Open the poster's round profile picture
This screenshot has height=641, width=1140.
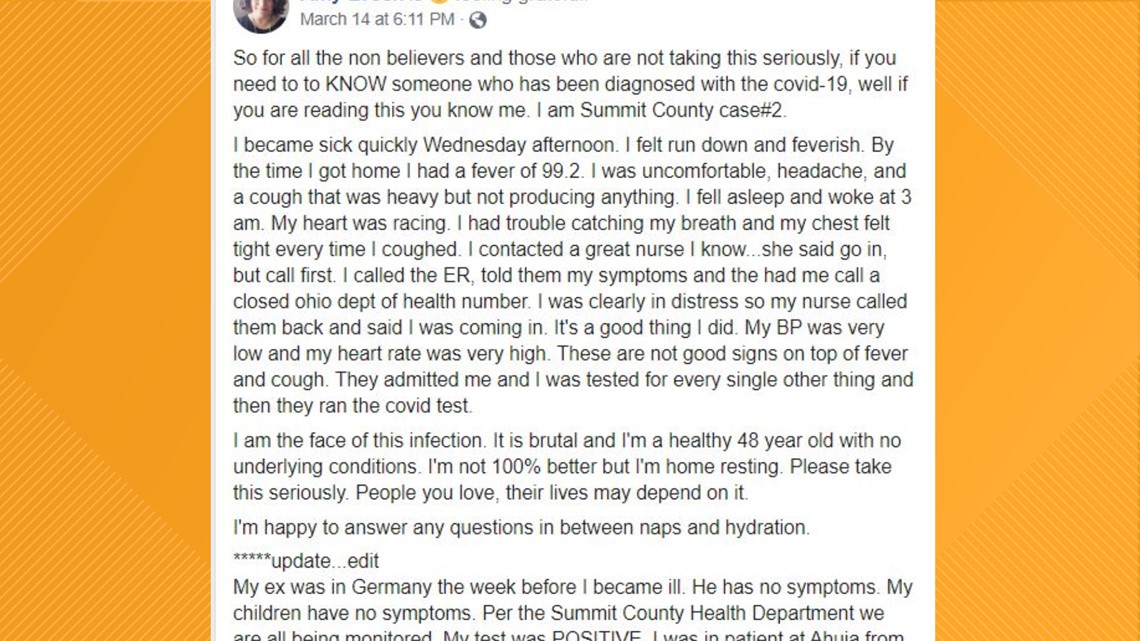coord(260,12)
